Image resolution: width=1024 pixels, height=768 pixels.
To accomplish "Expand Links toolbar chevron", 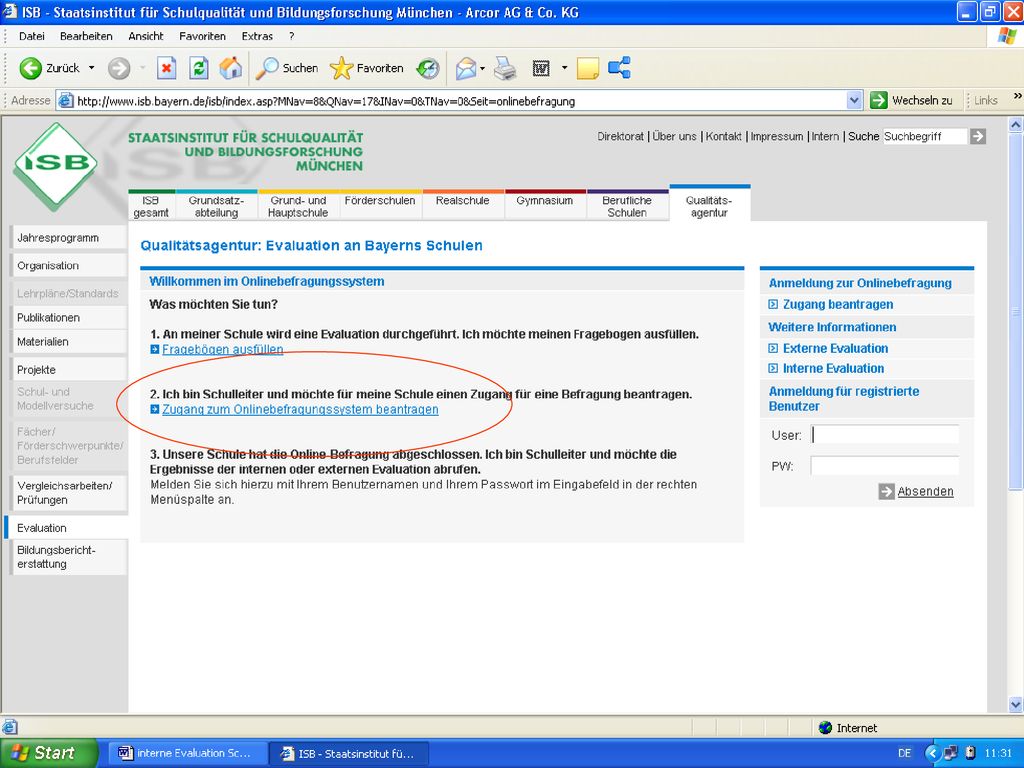I will click(1017, 96).
